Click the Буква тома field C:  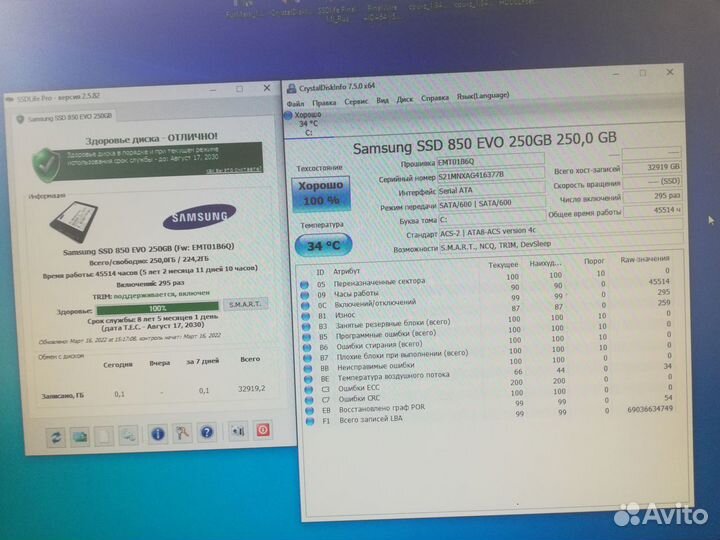point(492,218)
